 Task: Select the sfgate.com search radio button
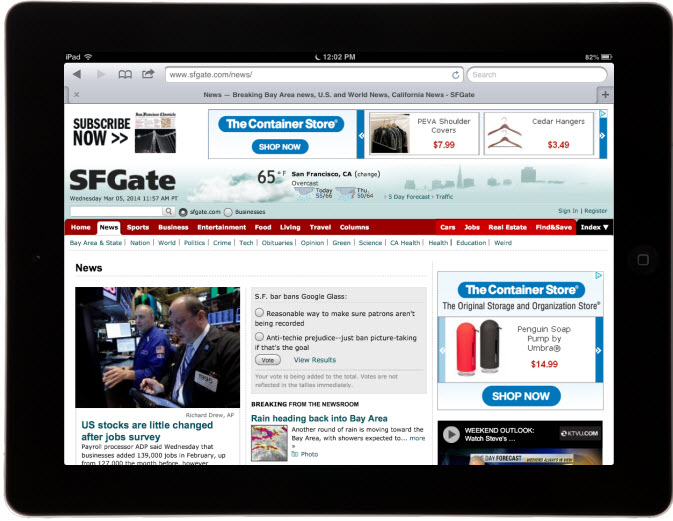(x=183, y=212)
